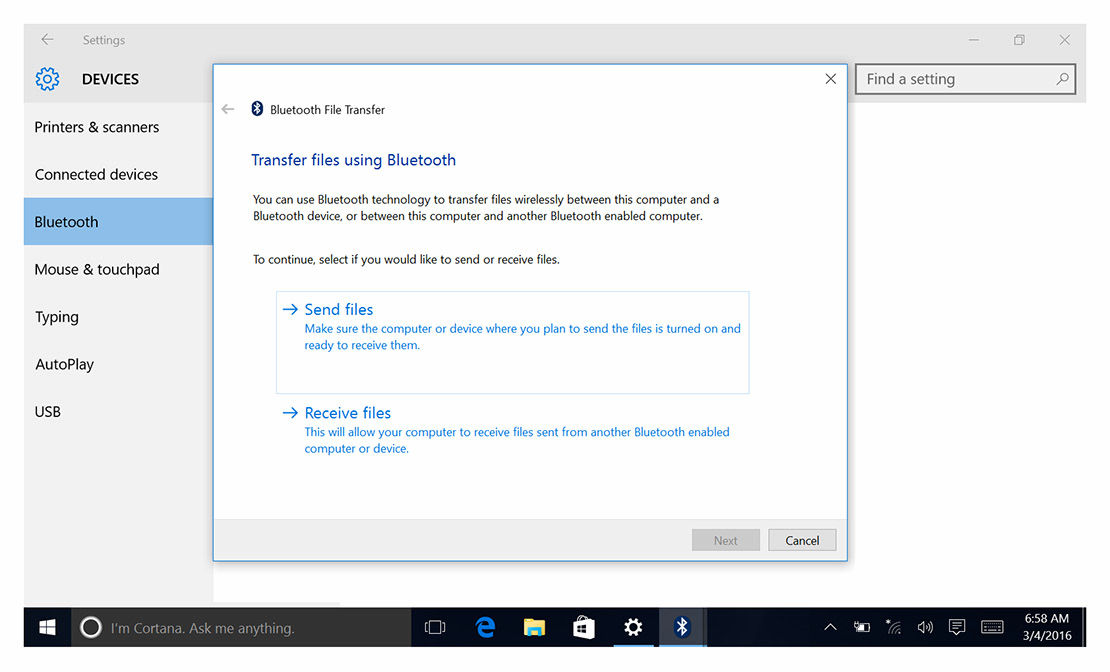Open File Explorer from taskbar
This screenshot has height=672, width=1110.
pos(534,627)
